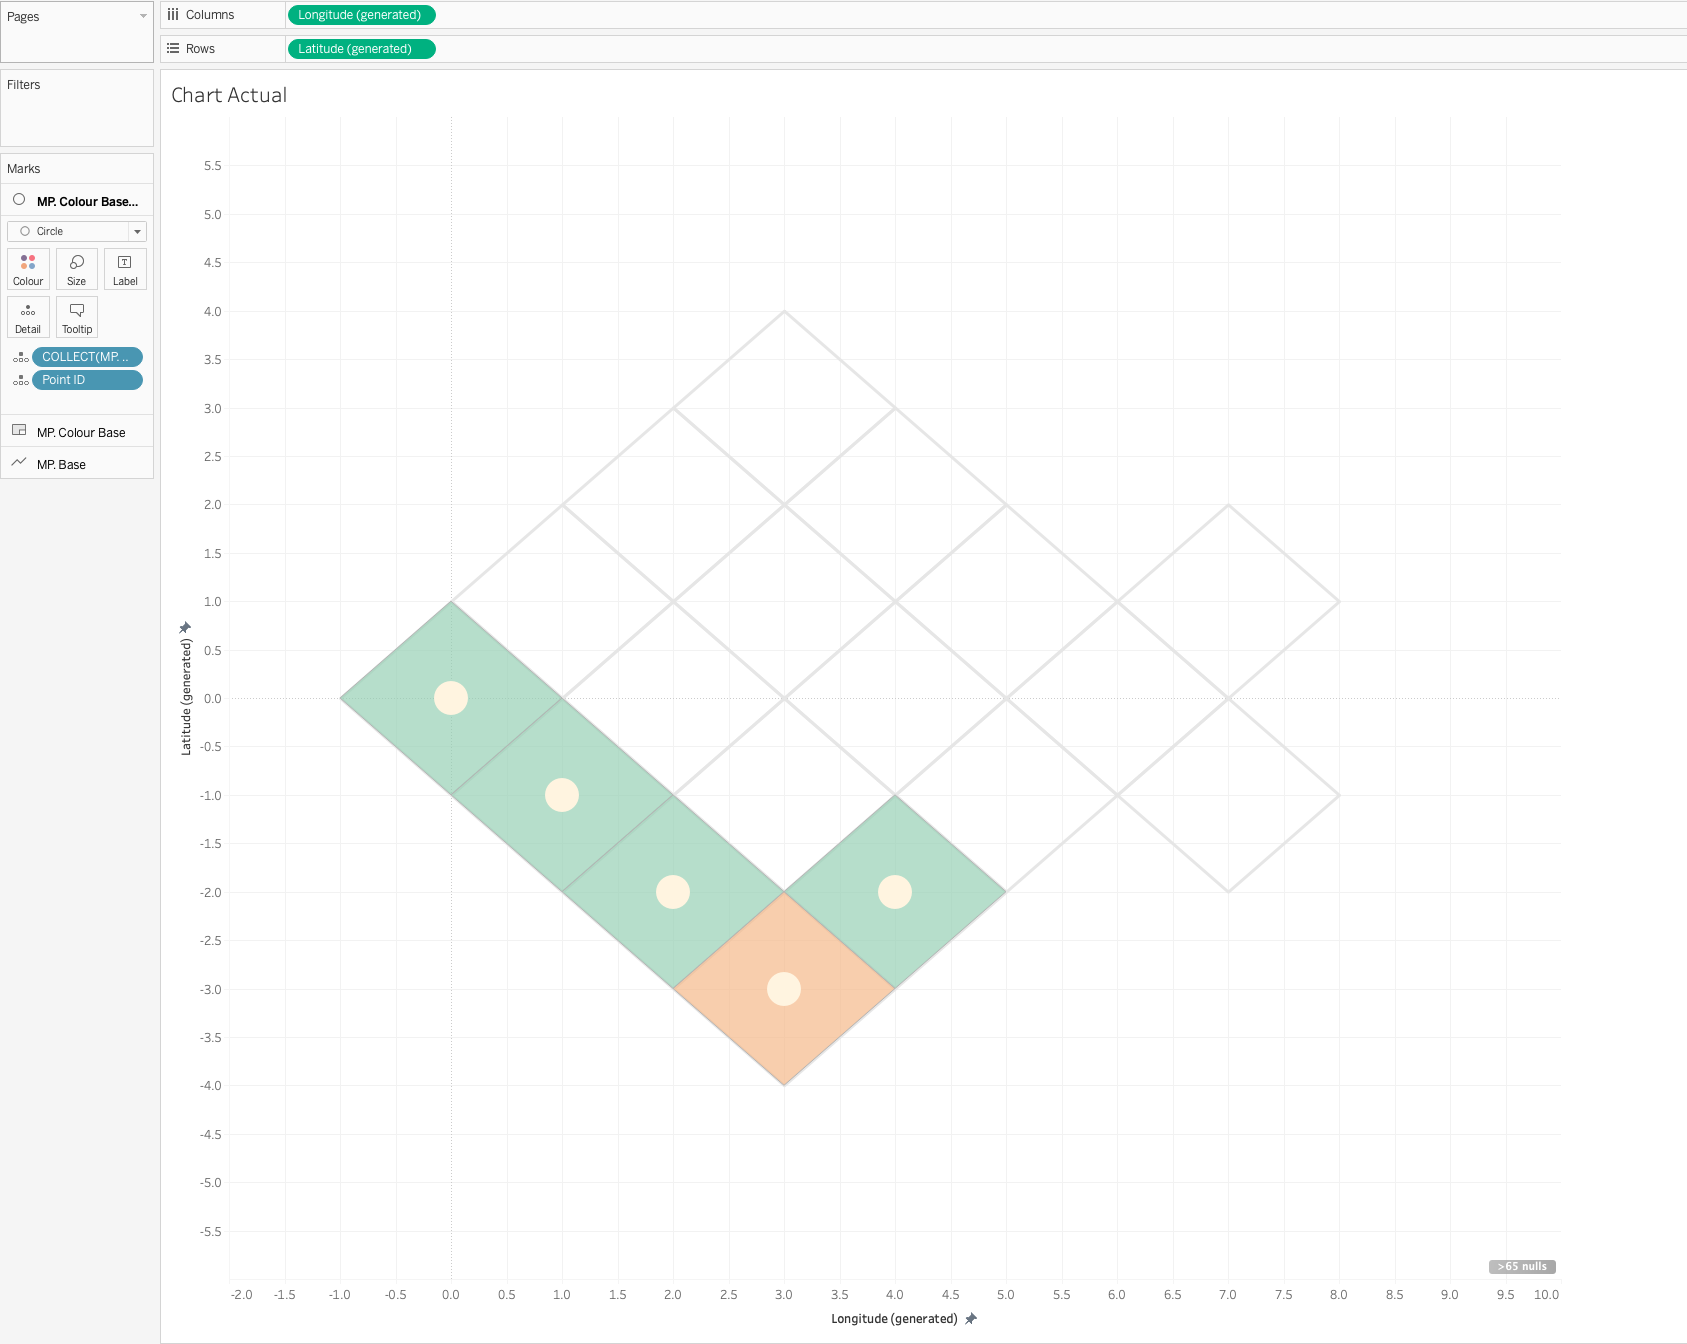The image size is (1687, 1344).
Task: Click the Detail button in Marks card
Action: 28,317
